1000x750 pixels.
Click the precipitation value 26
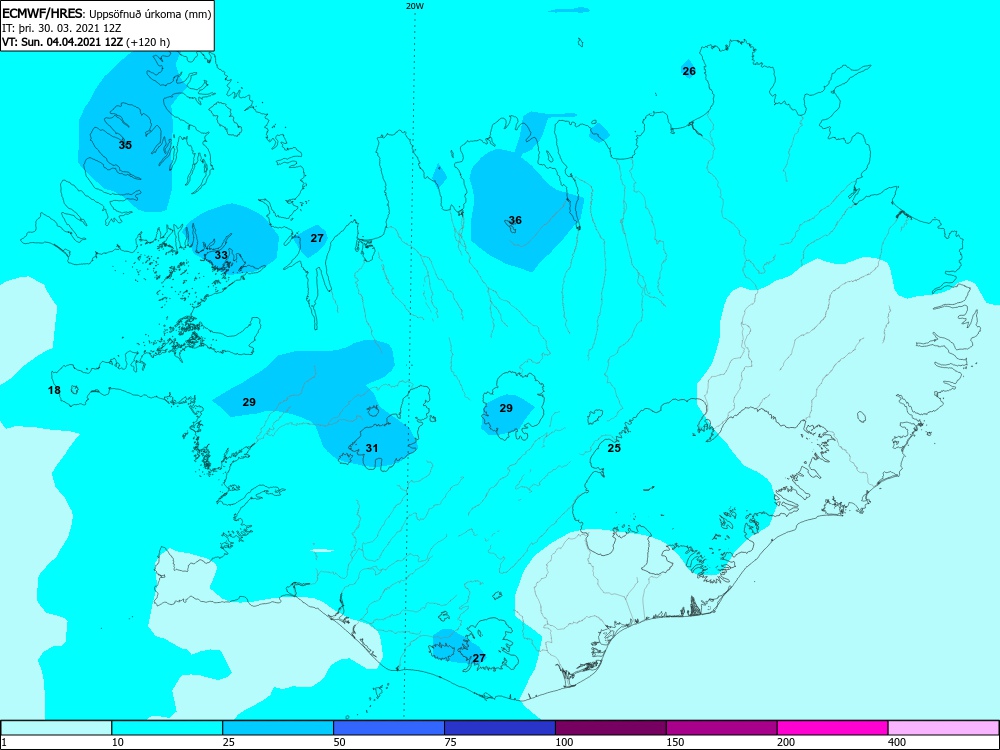(689, 71)
